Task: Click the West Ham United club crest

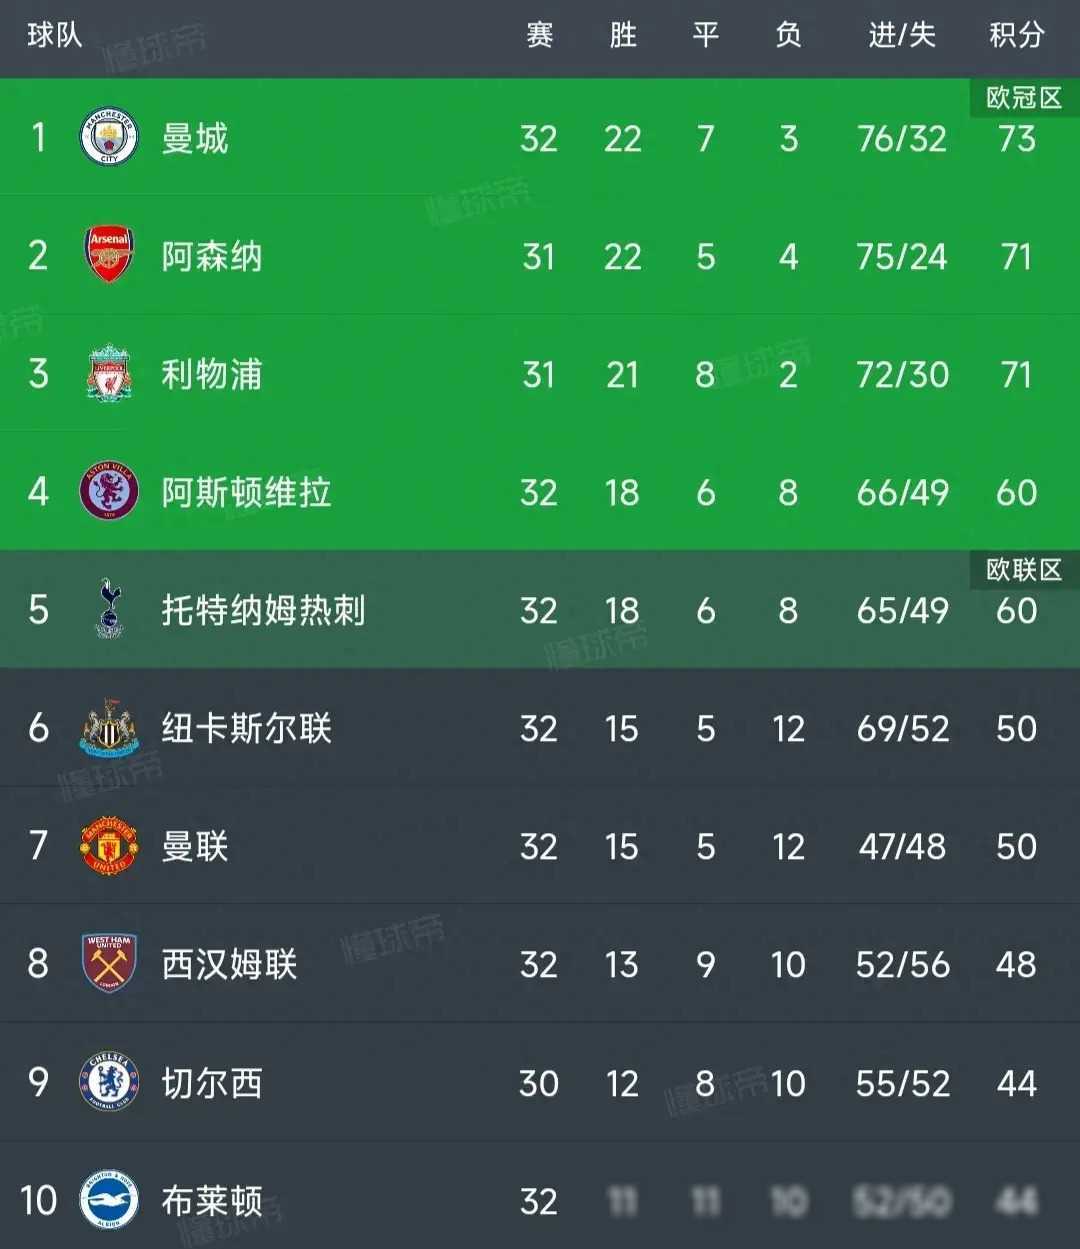Action: 107,964
